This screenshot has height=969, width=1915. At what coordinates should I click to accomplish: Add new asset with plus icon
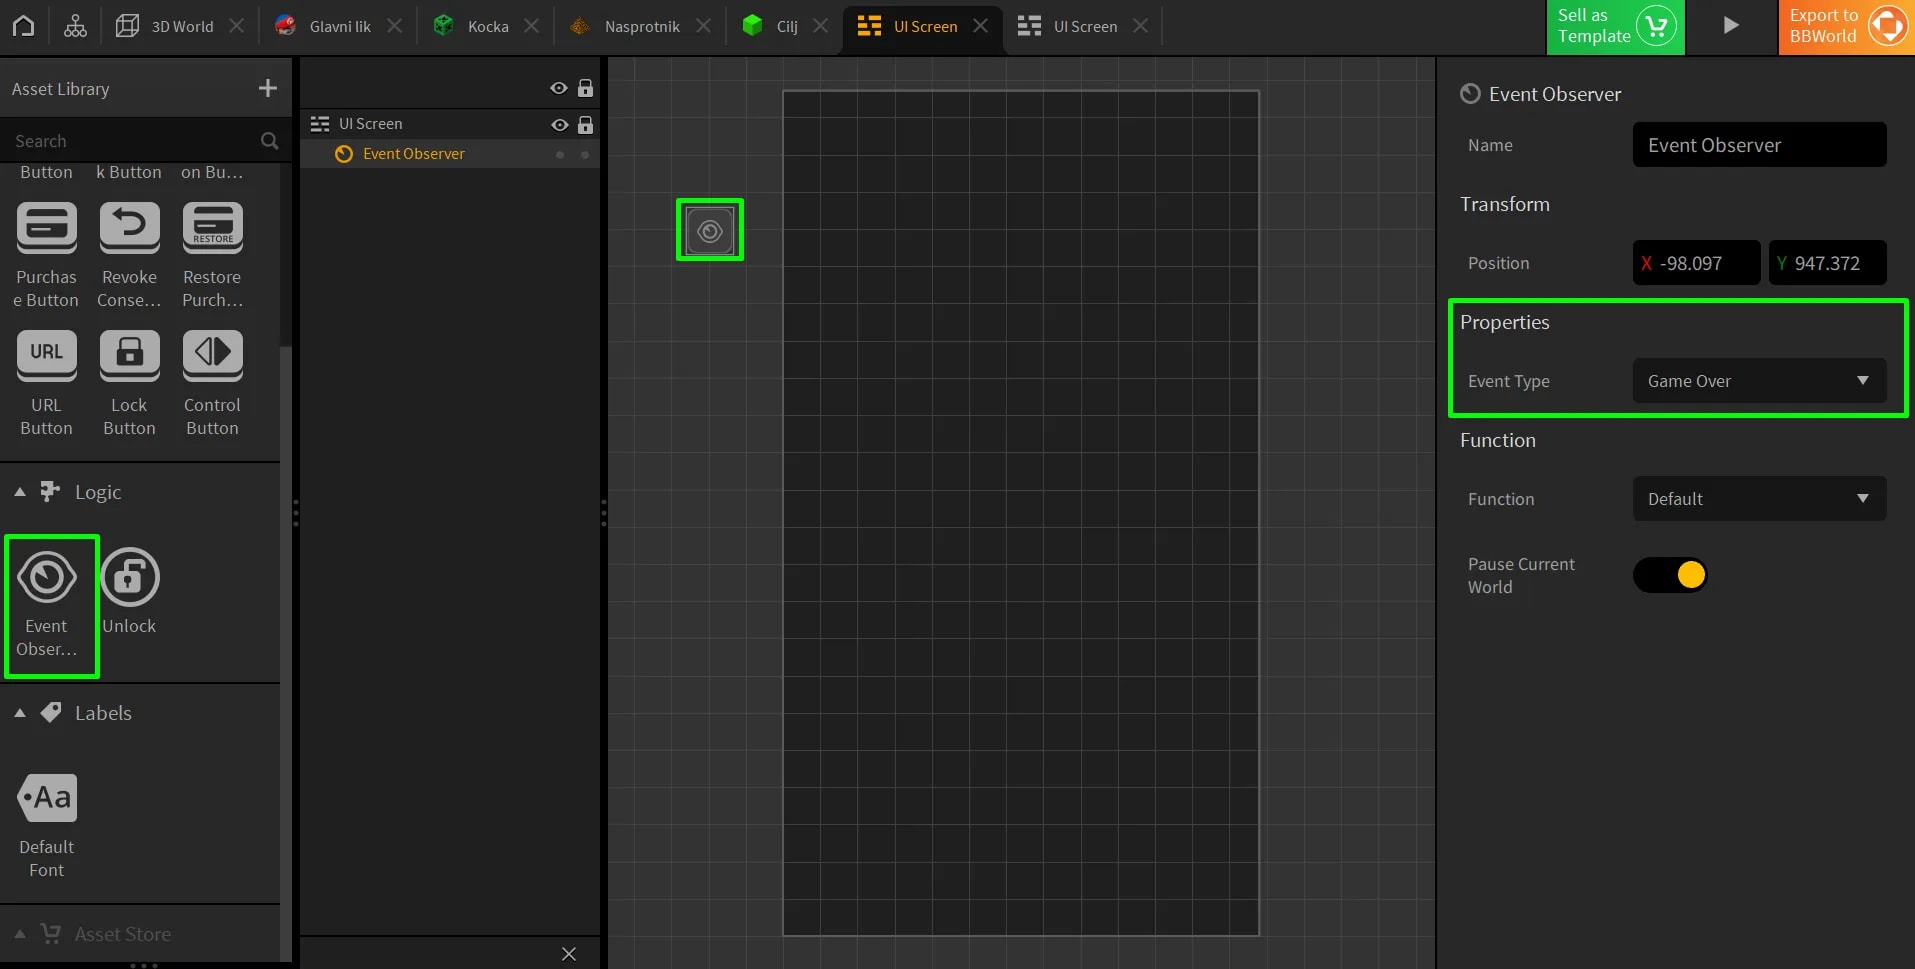[267, 89]
